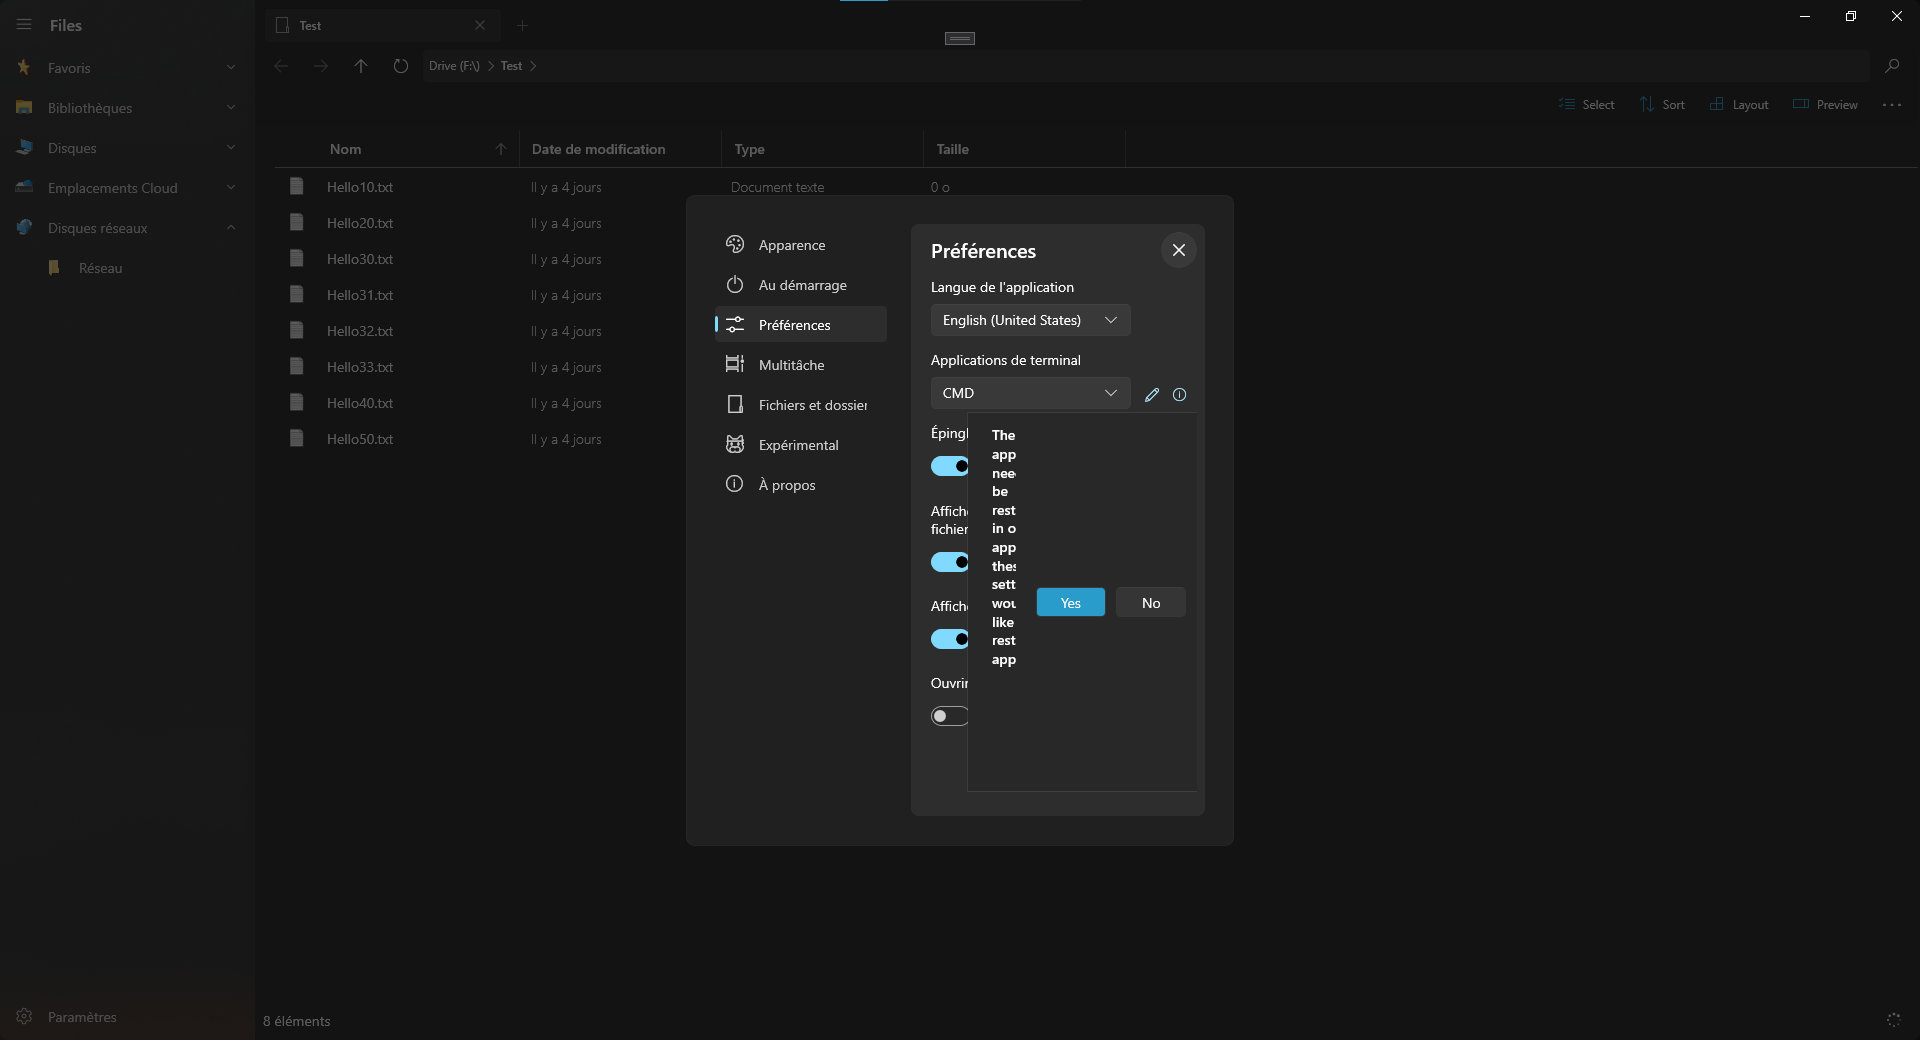Click the Emplacements Cloud icon
The image size is (1920, 1040).
coord(24,188)
